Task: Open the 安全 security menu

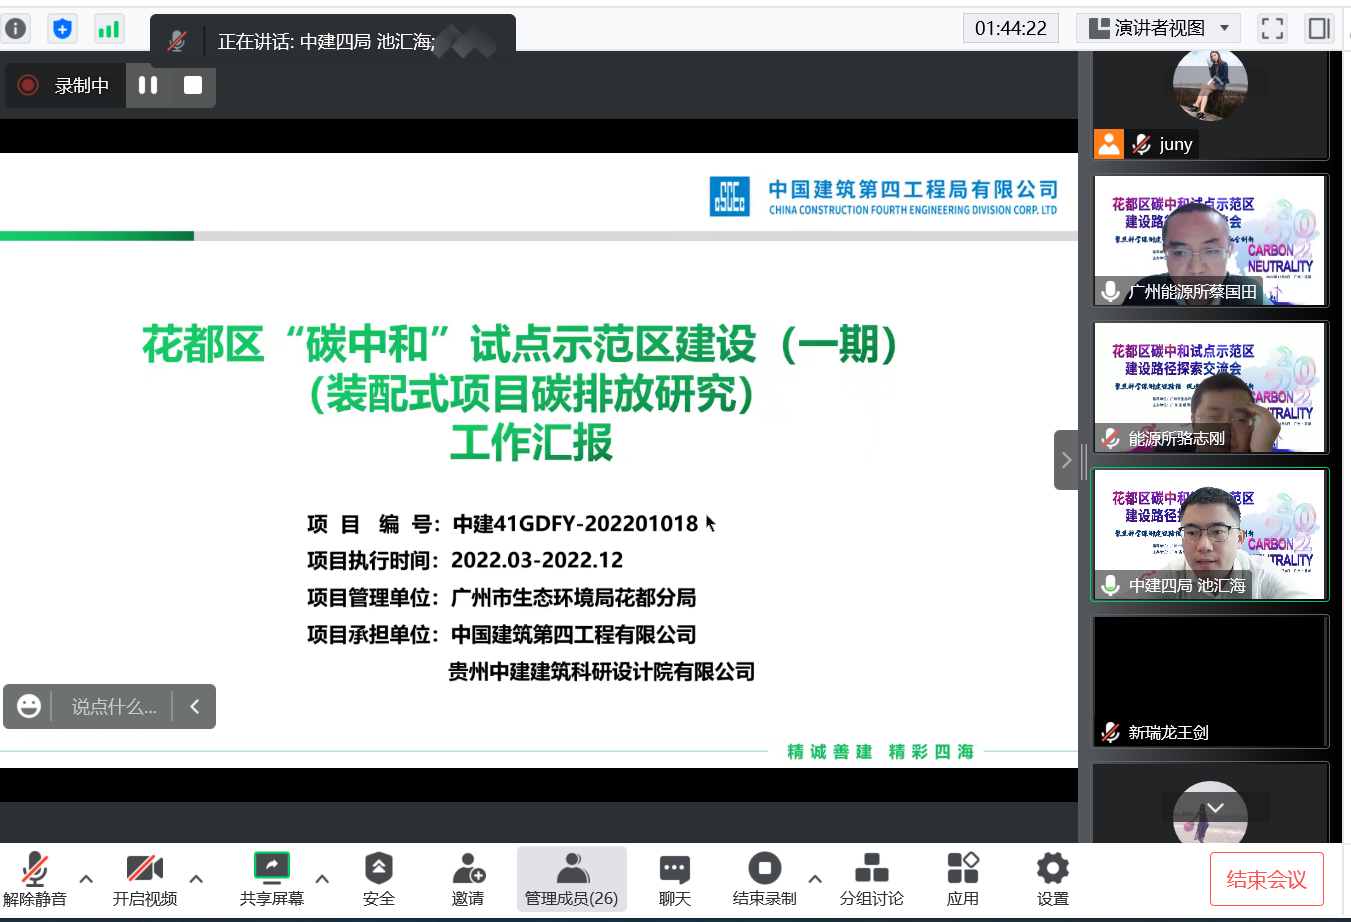Action: pyautogui.click(x=379, y=879)
